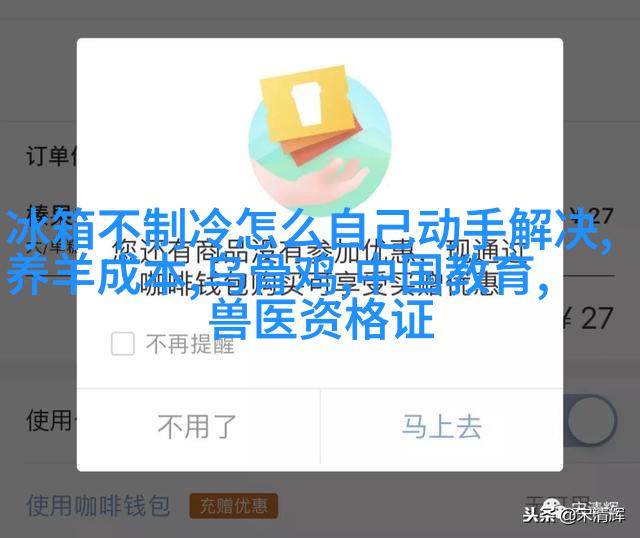Click the ¥ 27 price at right edge

588,318
